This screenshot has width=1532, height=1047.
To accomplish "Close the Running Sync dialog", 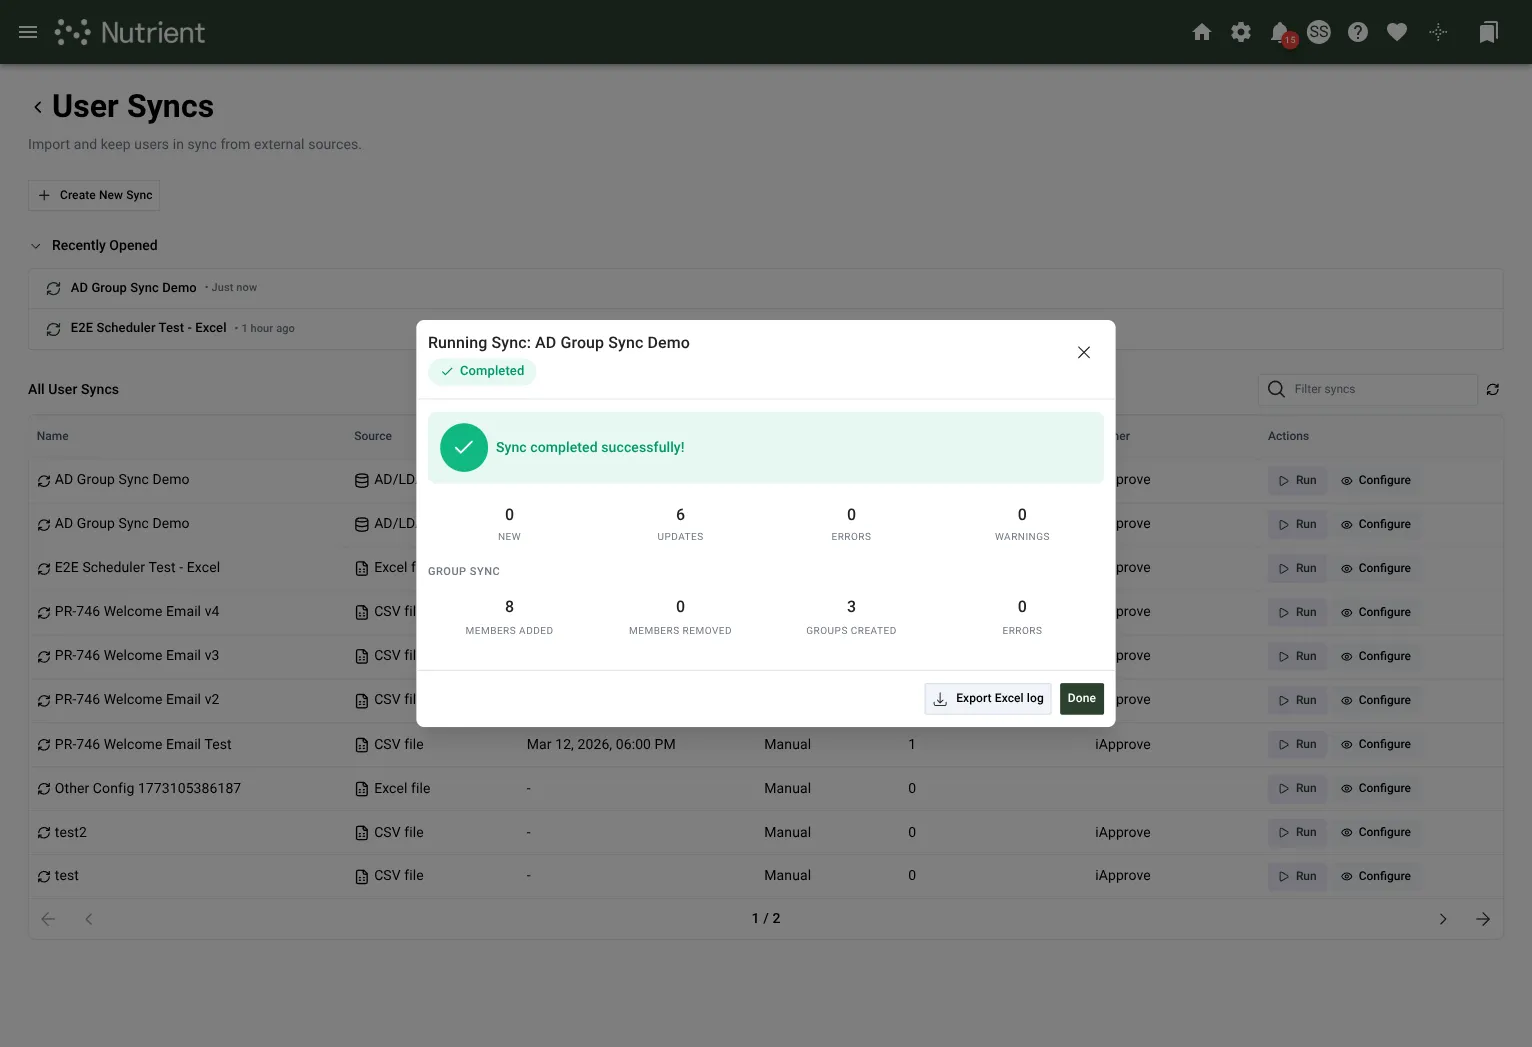I will 1084,352.
